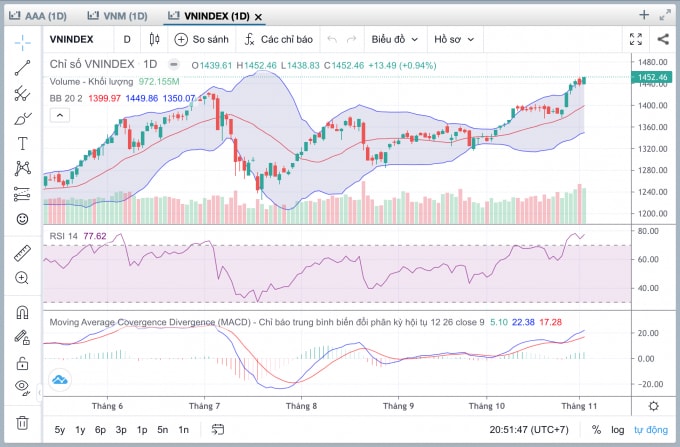Click trash icon to remove drawings
The width and height of the screenshot is (680, 447).
click(23, 422)
